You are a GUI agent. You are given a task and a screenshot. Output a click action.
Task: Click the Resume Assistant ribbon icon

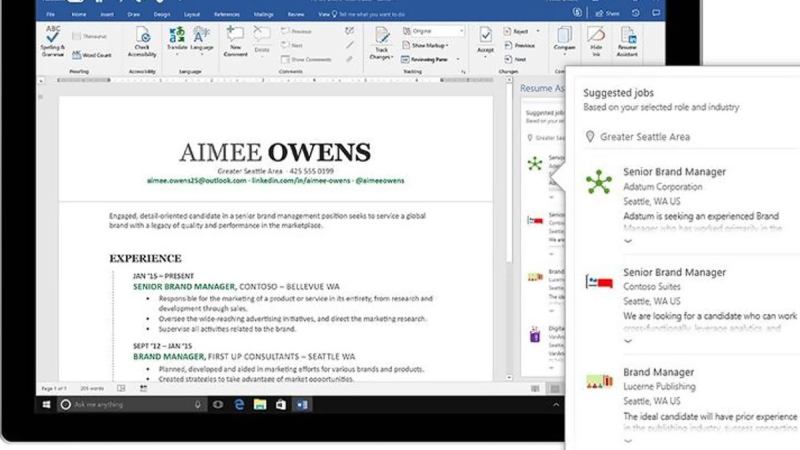[627, 40]
